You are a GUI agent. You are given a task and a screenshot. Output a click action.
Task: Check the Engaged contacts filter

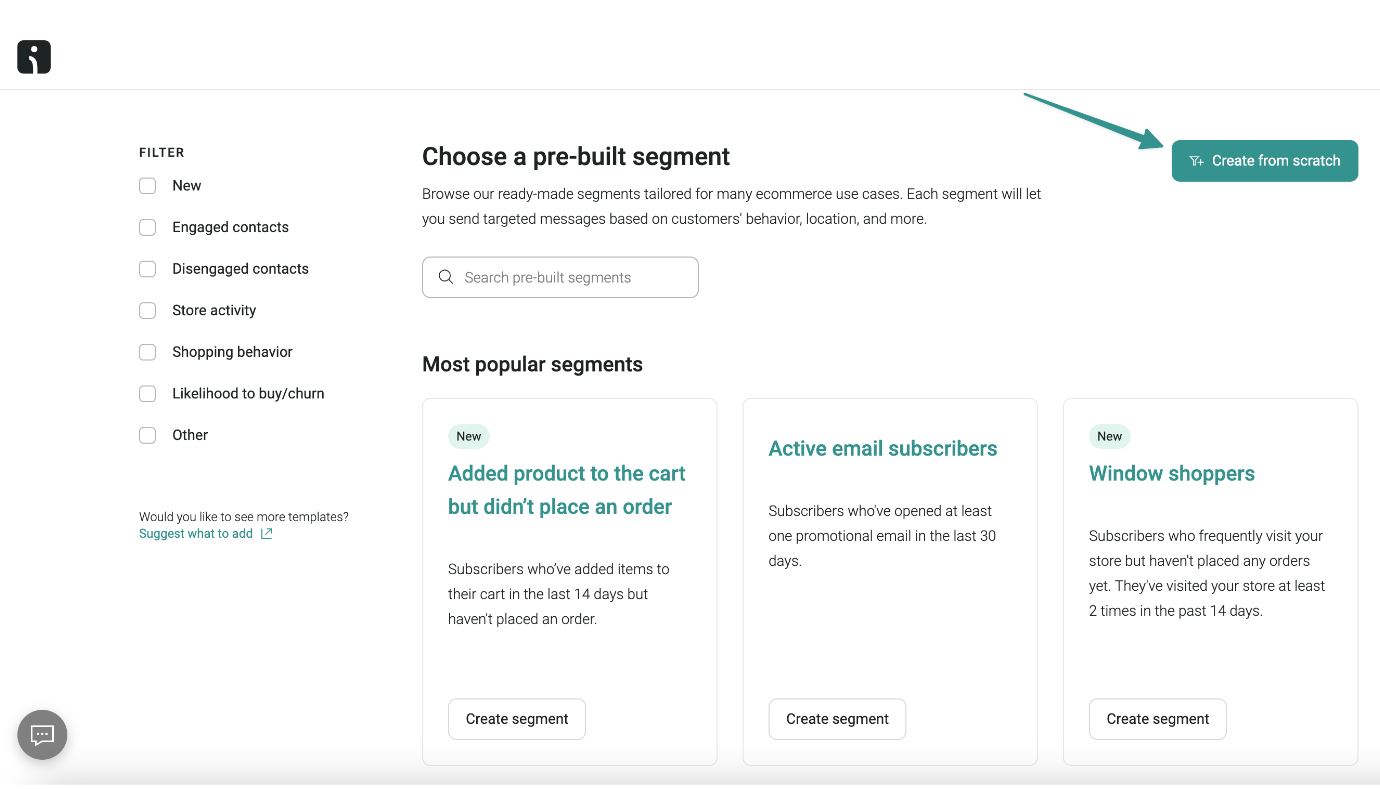[x=147, y=227]
